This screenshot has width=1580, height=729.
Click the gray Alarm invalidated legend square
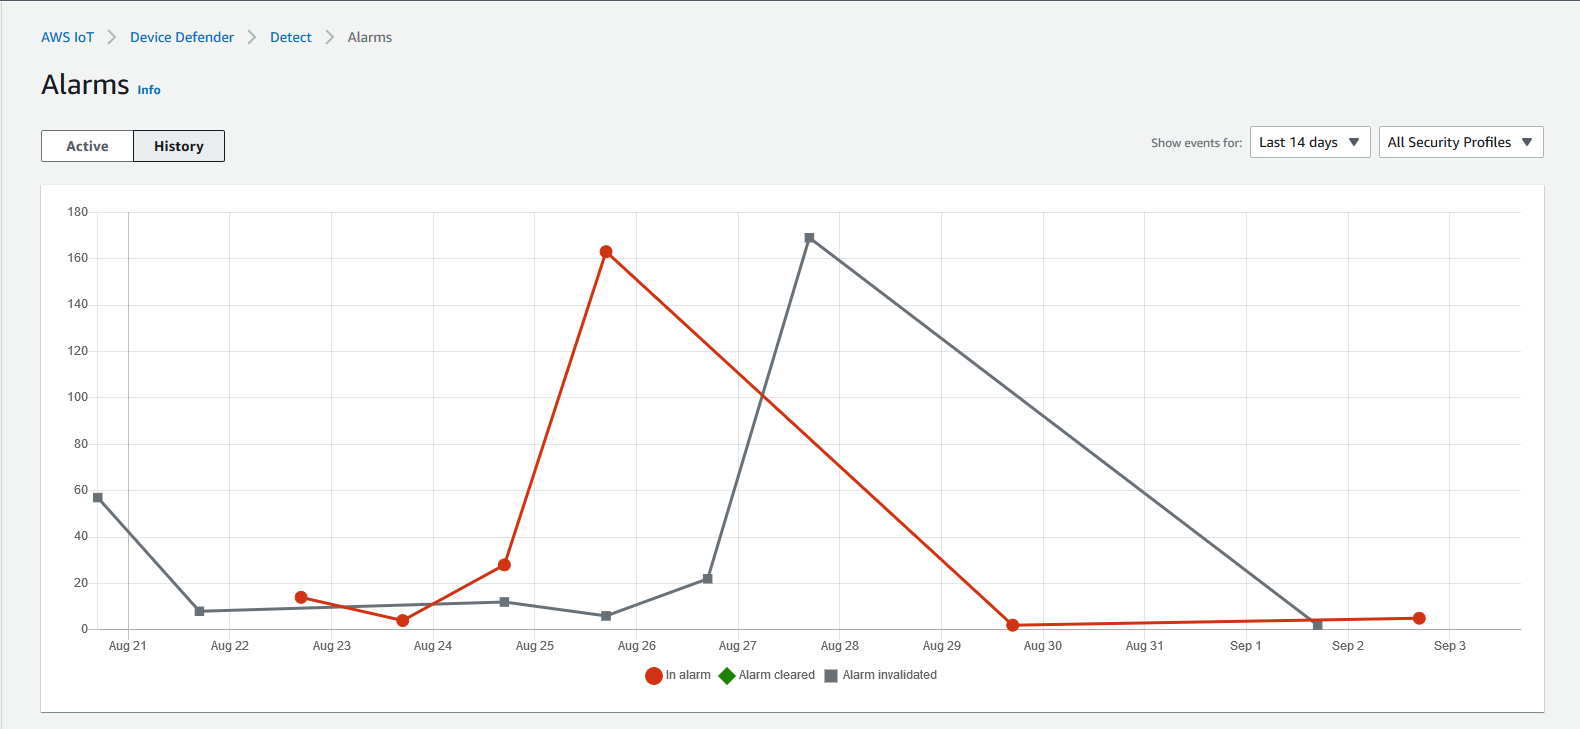[x=830, y=675]
